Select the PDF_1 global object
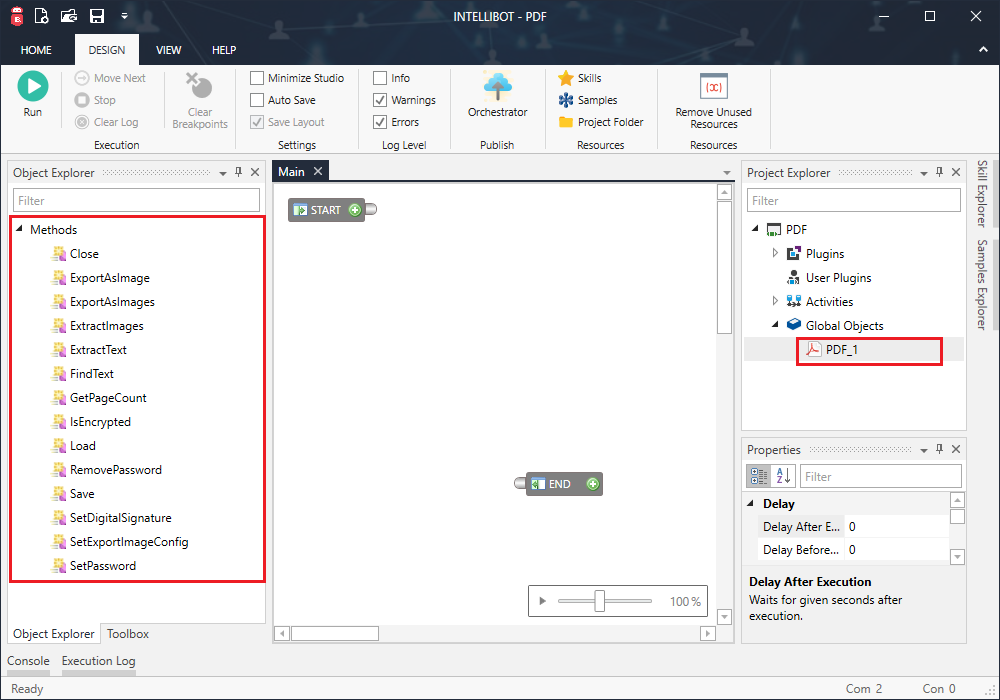 842,349
